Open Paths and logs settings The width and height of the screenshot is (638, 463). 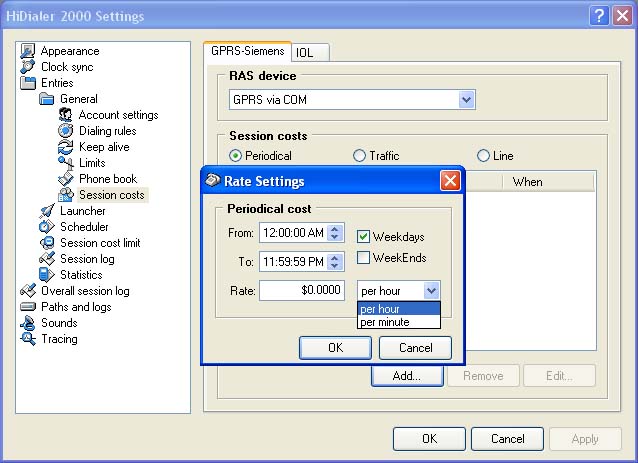tap(76, 307)
